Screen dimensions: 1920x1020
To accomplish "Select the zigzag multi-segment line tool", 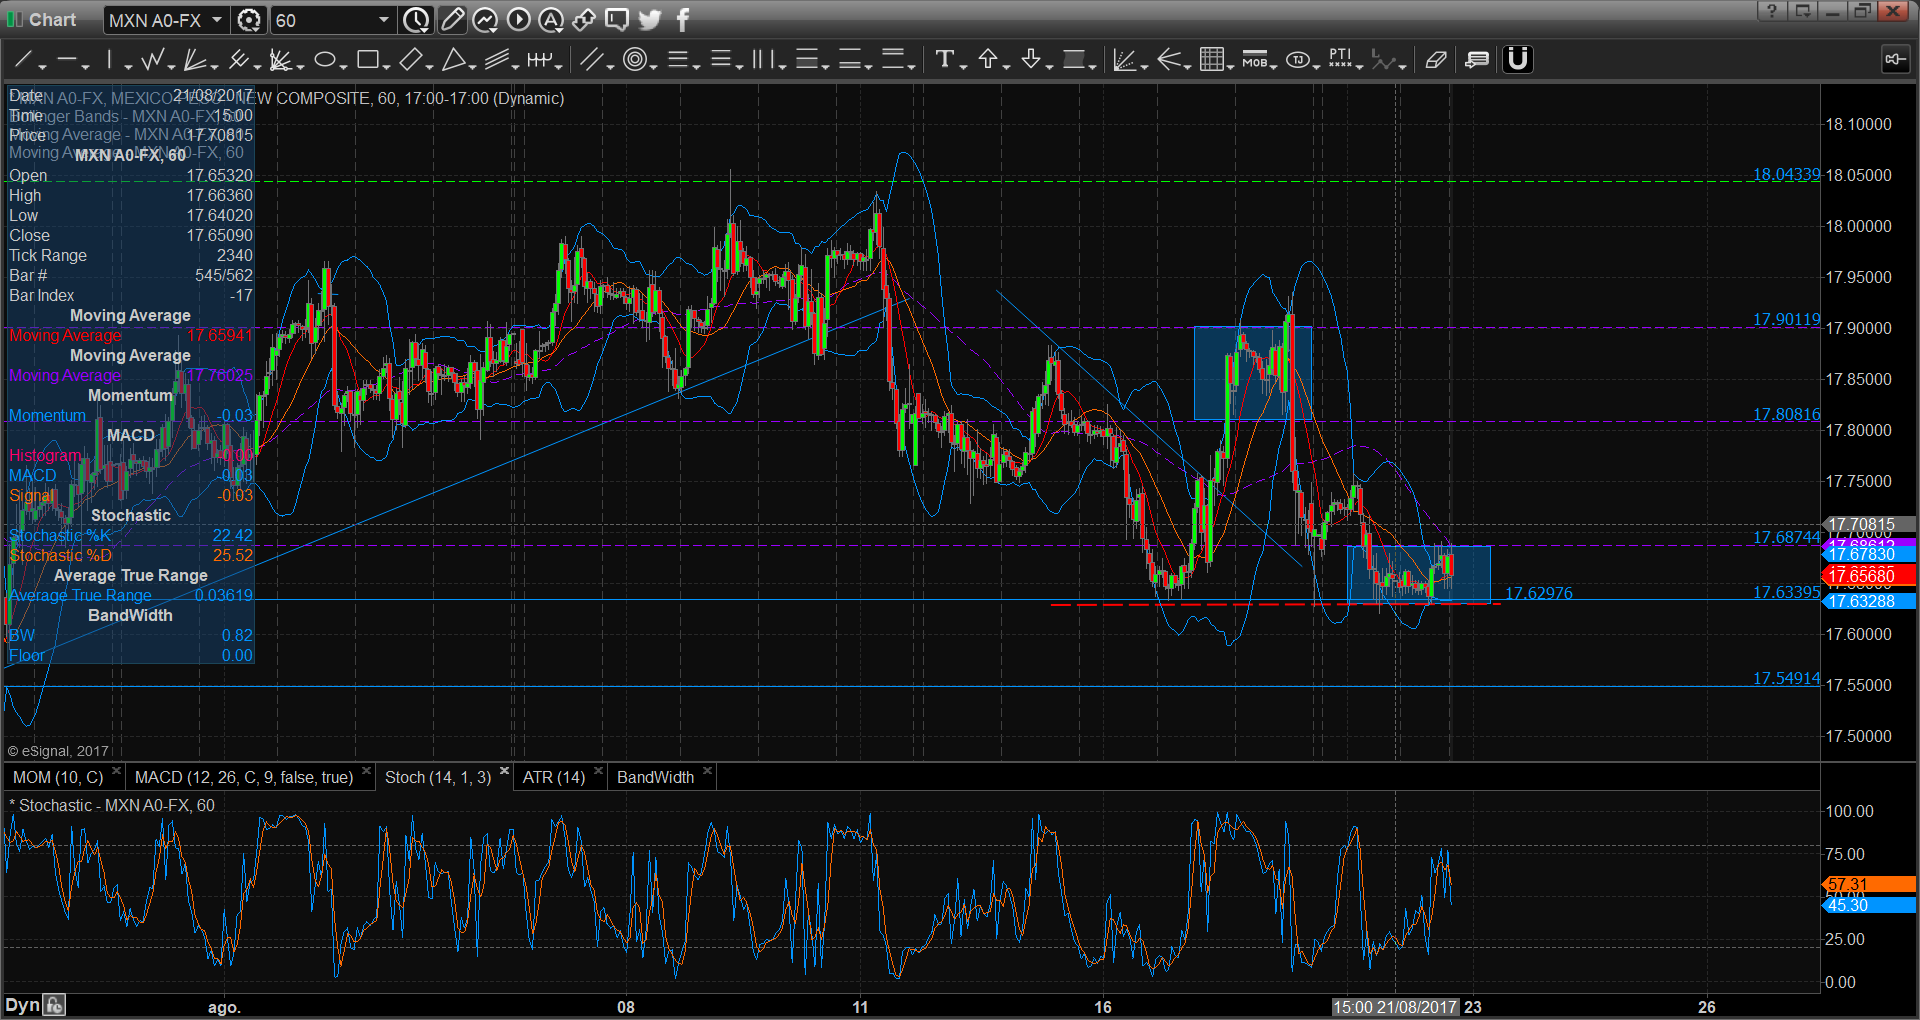I will coord(152,60).
